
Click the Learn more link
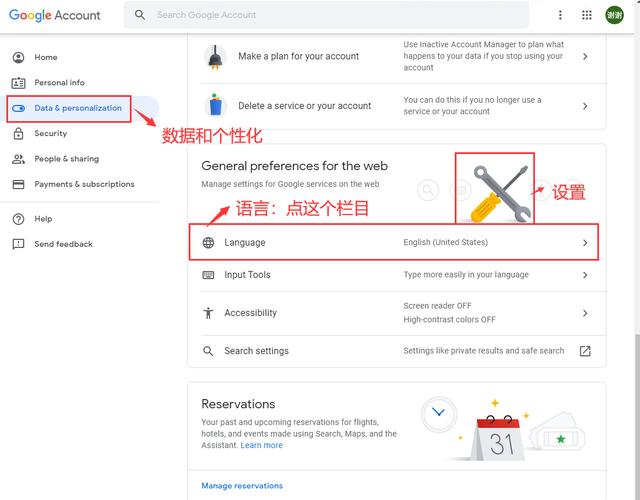261,445
